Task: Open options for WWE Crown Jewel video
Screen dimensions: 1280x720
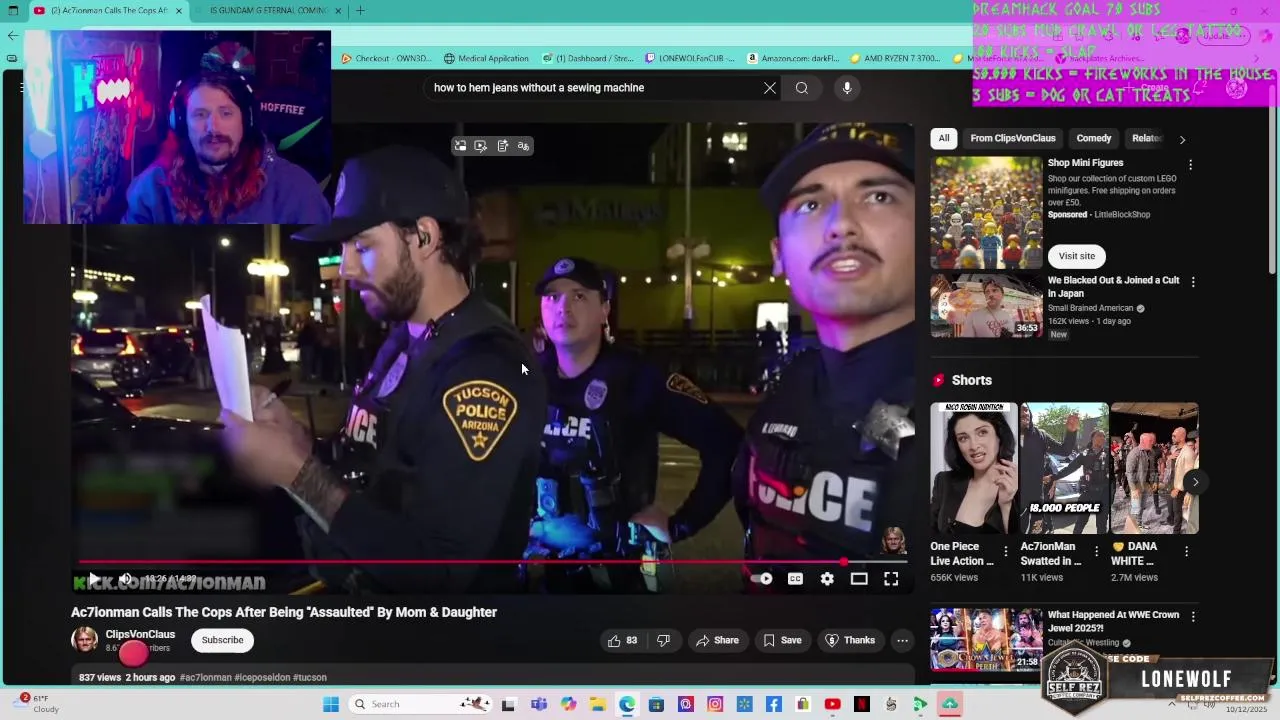Action: (1192, 617)
